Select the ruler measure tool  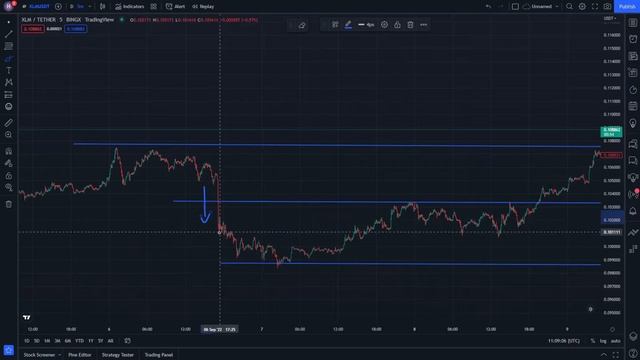[x=9, y=122]
